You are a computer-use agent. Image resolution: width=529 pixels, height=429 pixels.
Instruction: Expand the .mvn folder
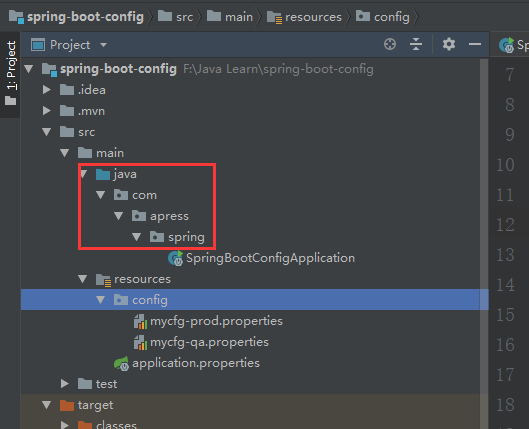click(x=47, y=111)
